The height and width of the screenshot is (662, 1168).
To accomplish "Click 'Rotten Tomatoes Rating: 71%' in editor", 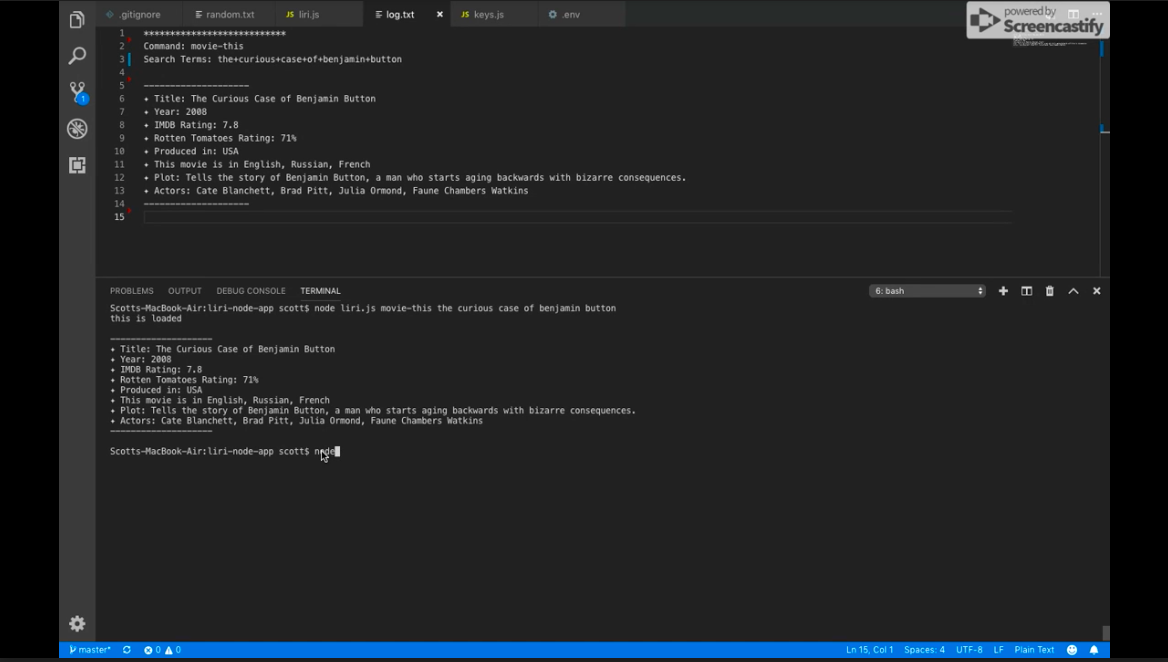I will coord(220,139).
